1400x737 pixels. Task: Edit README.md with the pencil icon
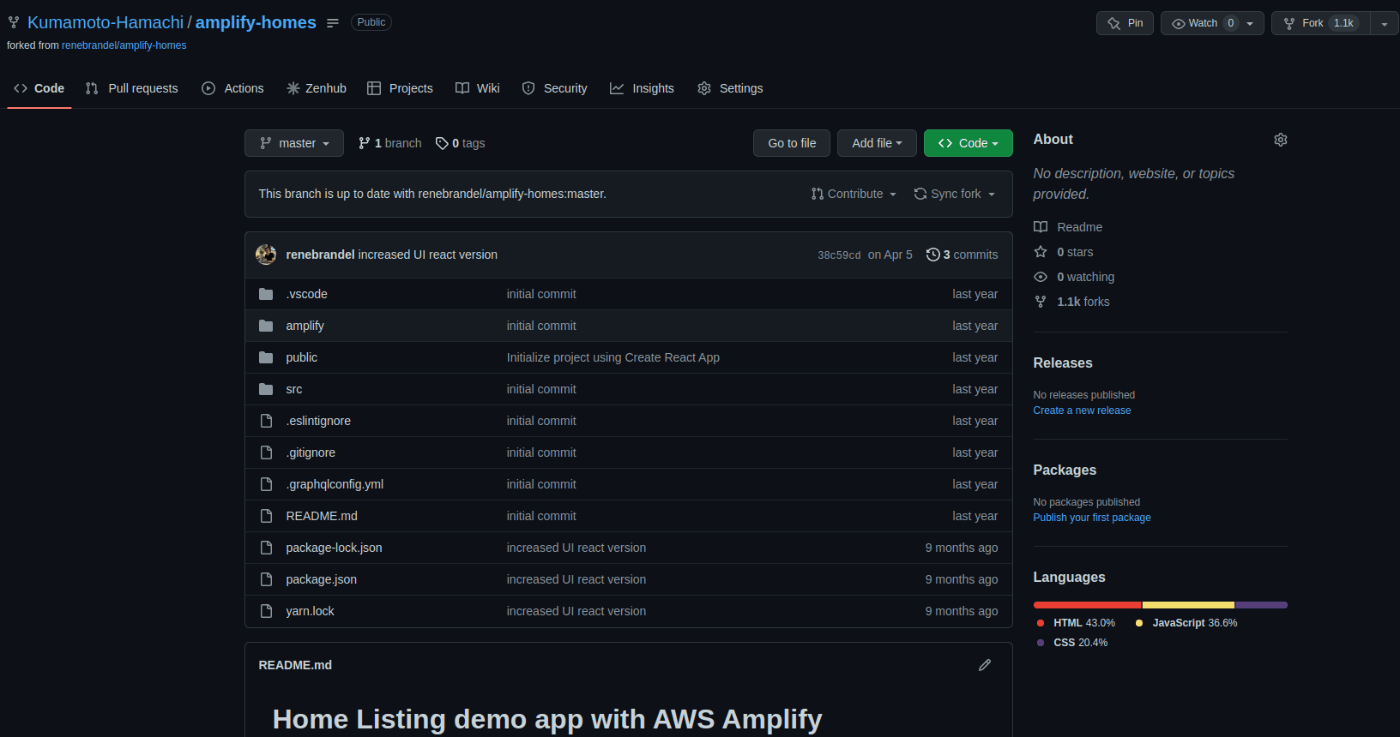(x=985, y=665)
